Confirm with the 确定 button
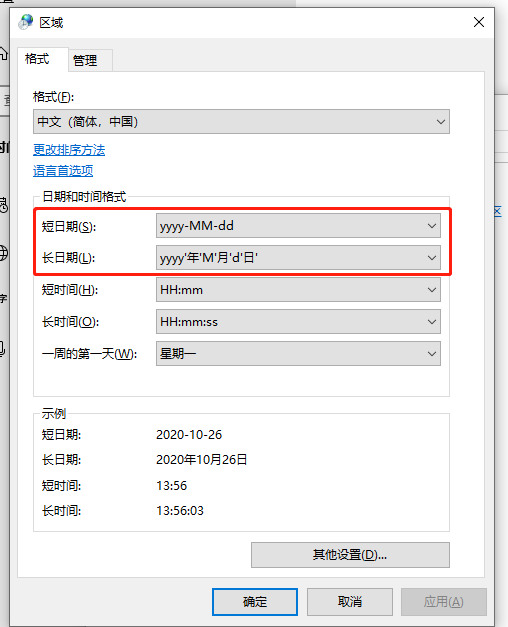Viewport: 508px width, 627px height. [x=255, y=601]
